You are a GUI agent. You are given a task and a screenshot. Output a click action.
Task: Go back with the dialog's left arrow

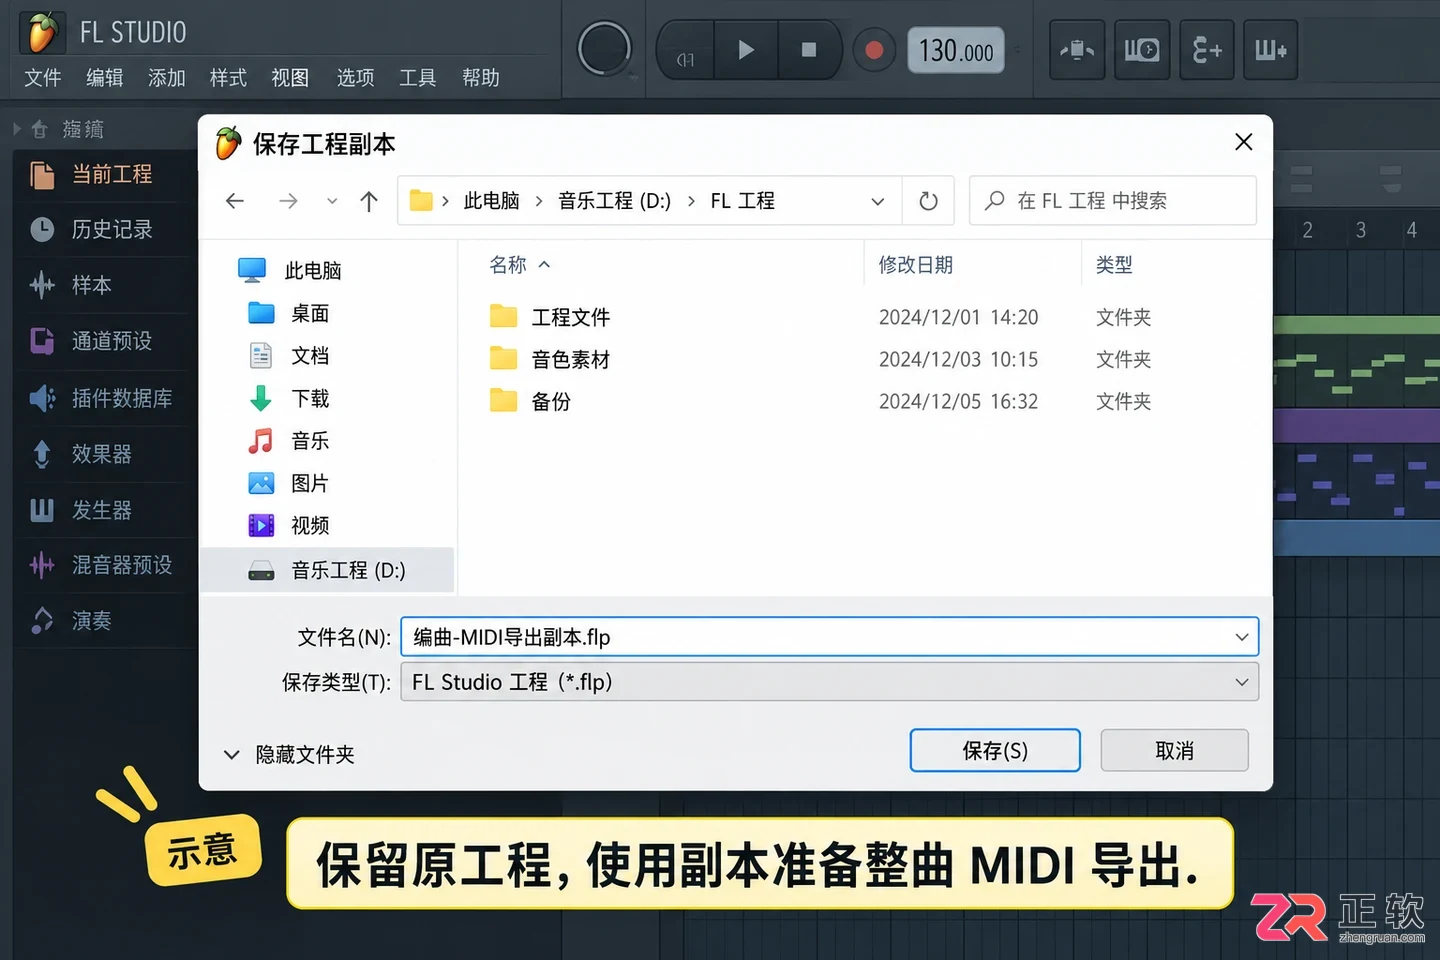tap(235, 201)
